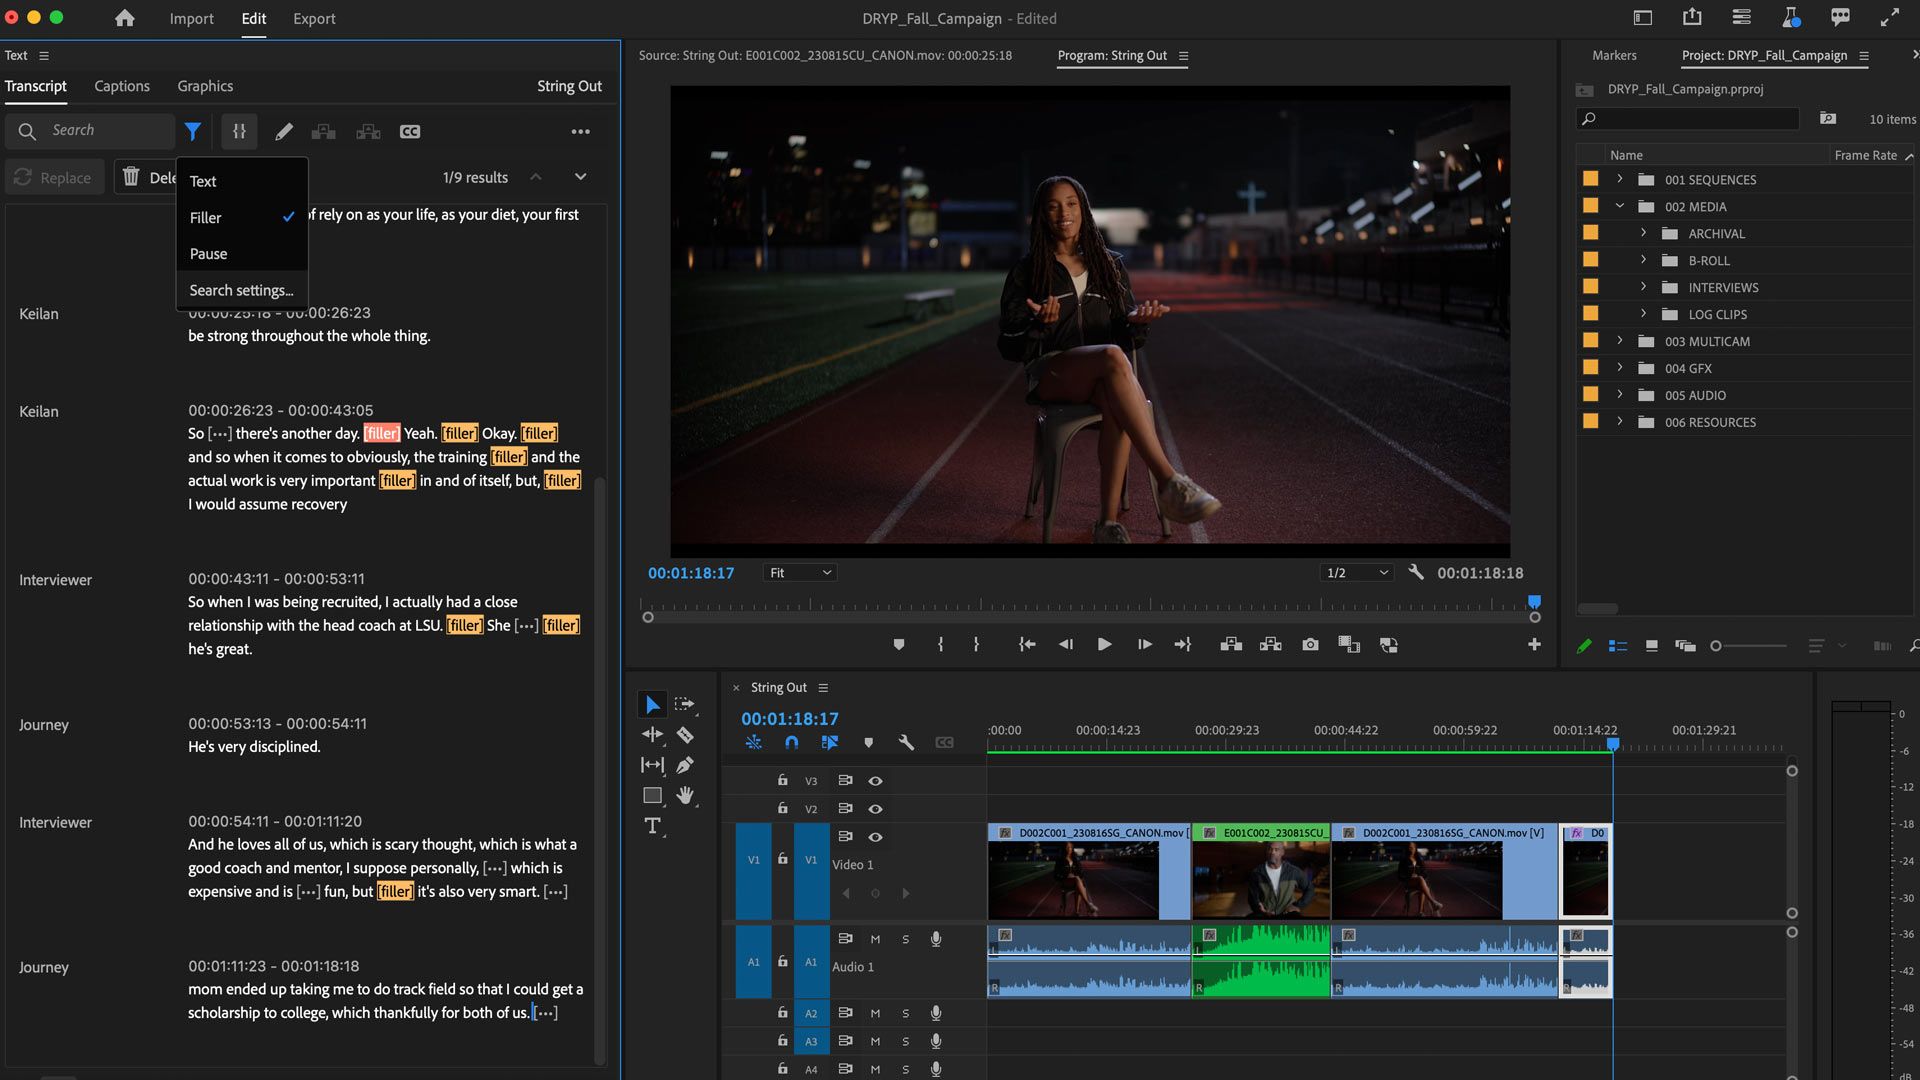Open the 1/2 playback resolution dropdown

[1356, 573]
